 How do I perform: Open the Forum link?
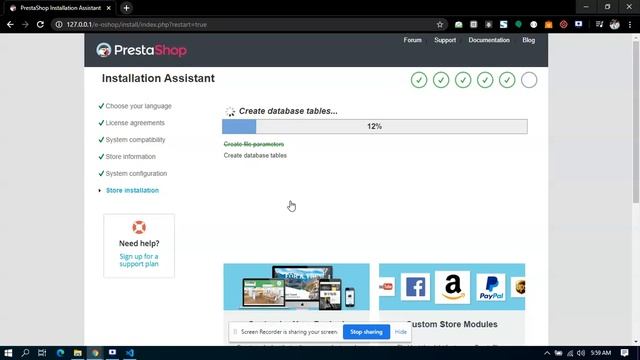point(412,40)
